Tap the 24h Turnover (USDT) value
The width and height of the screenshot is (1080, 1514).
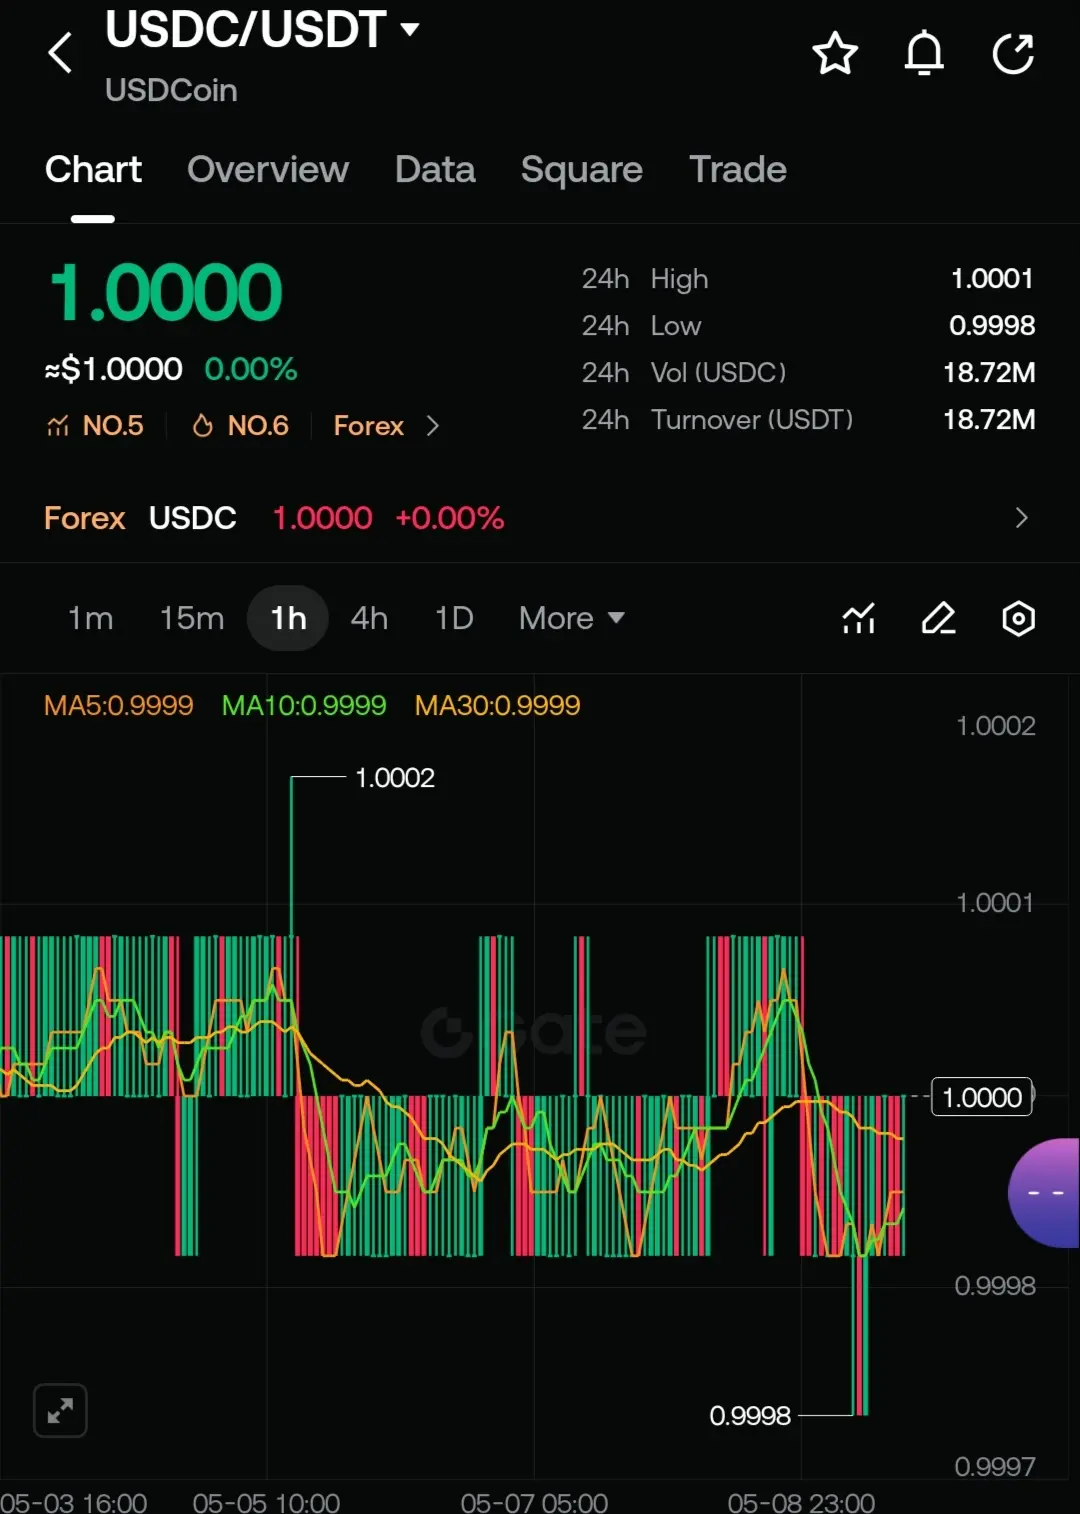click(x=989, y=420)
